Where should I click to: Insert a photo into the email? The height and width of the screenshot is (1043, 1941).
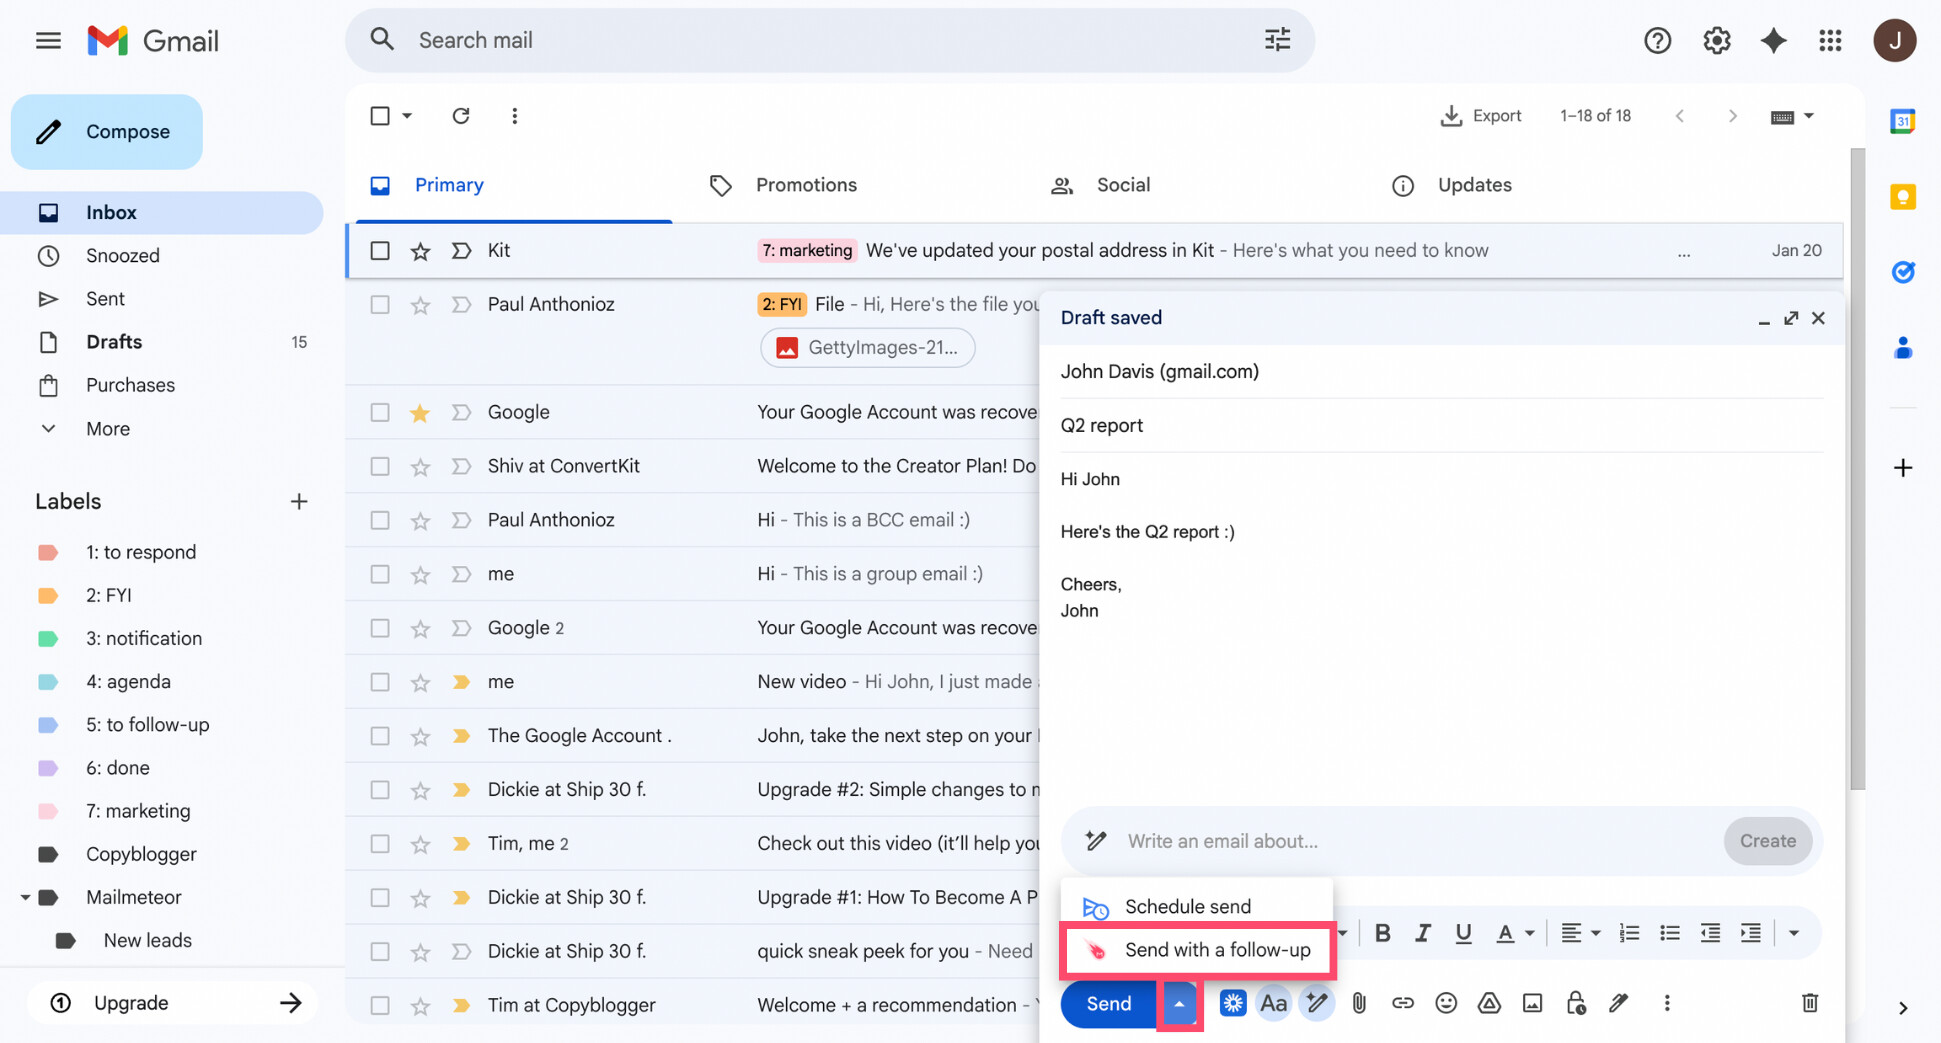(x=1532, y=1003)
